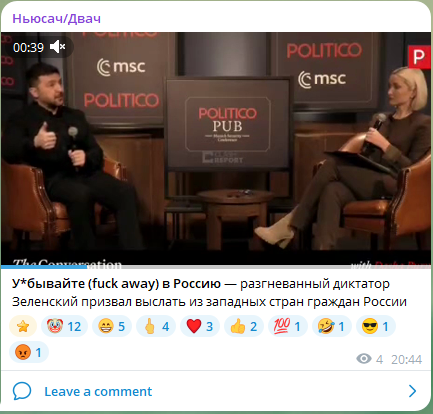This screenshot has width=433, height=414.
Task: React with the 100 emoji
Action: pyautogui.click(x=288, y=326)
